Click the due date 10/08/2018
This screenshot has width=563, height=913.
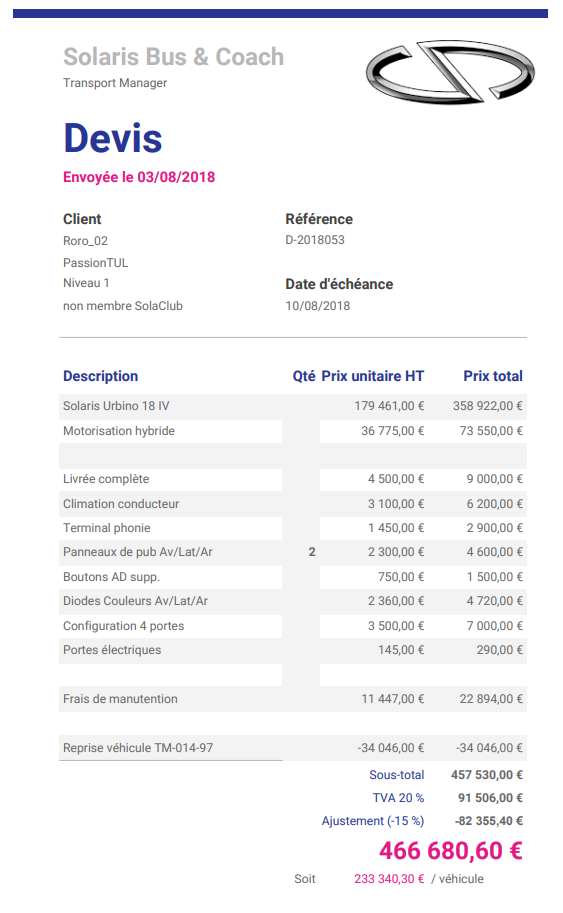(318, 306)
